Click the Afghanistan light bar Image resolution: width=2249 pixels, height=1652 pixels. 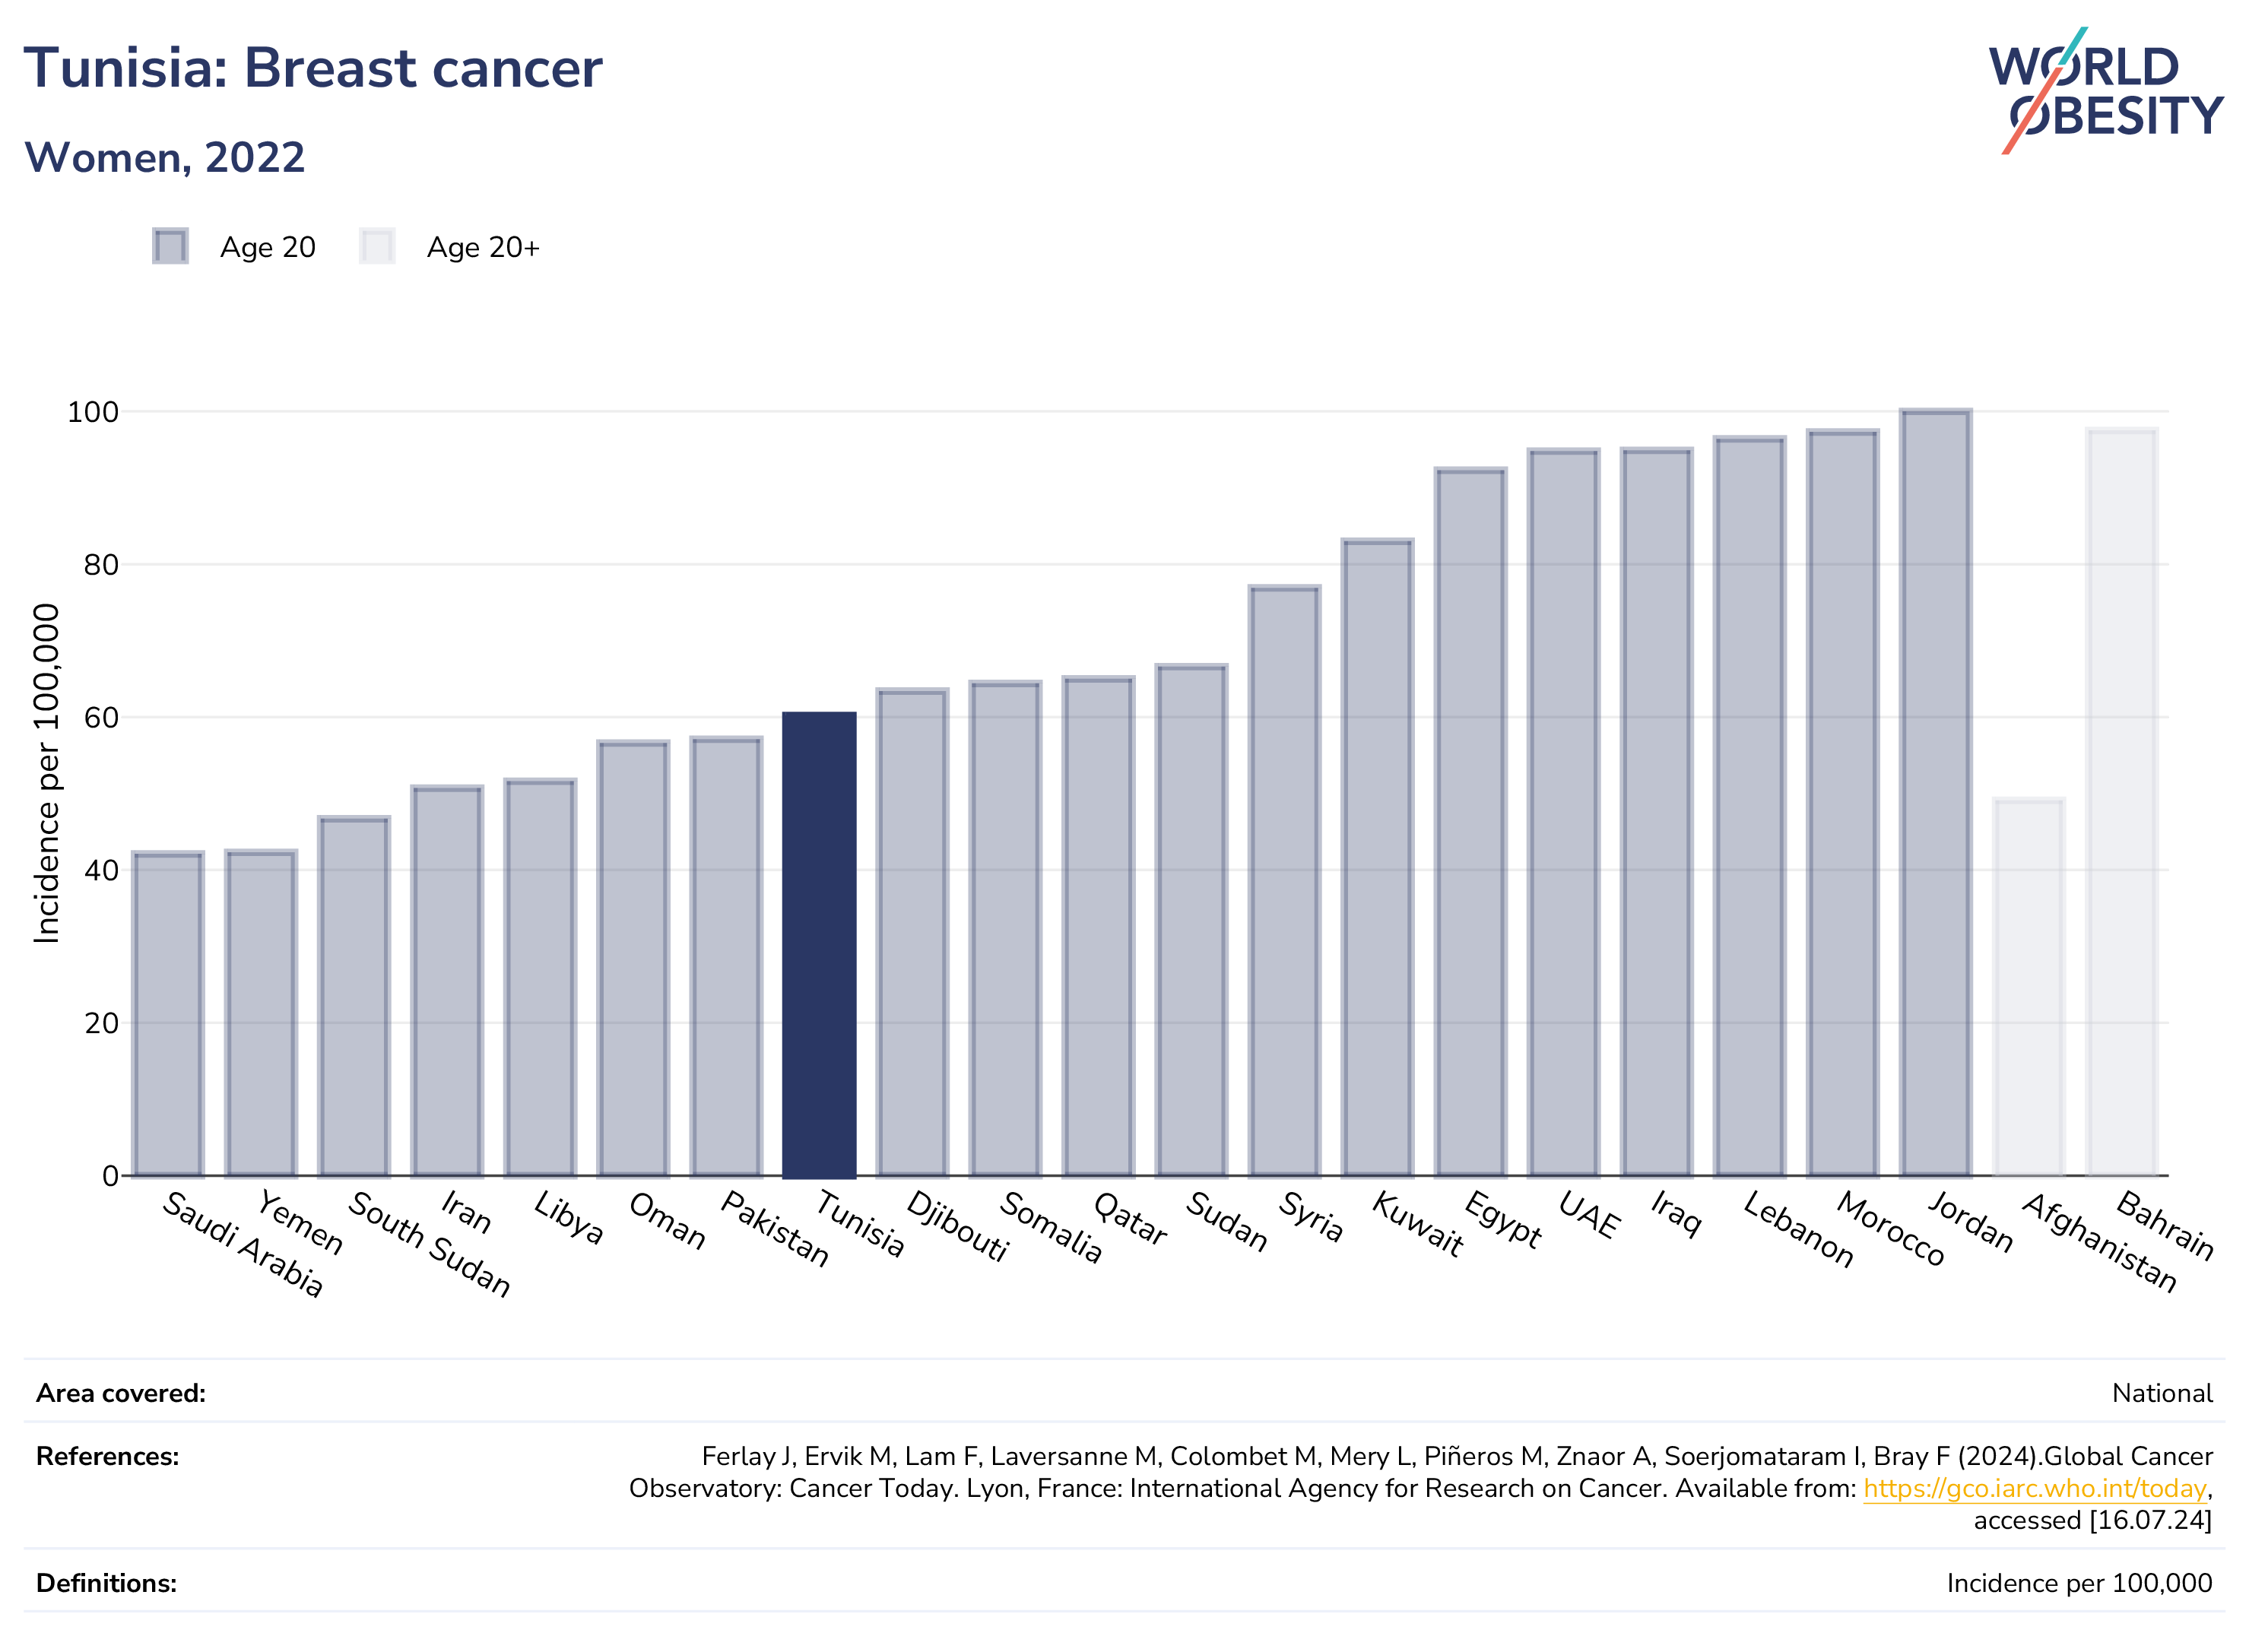click(2029, 987)
